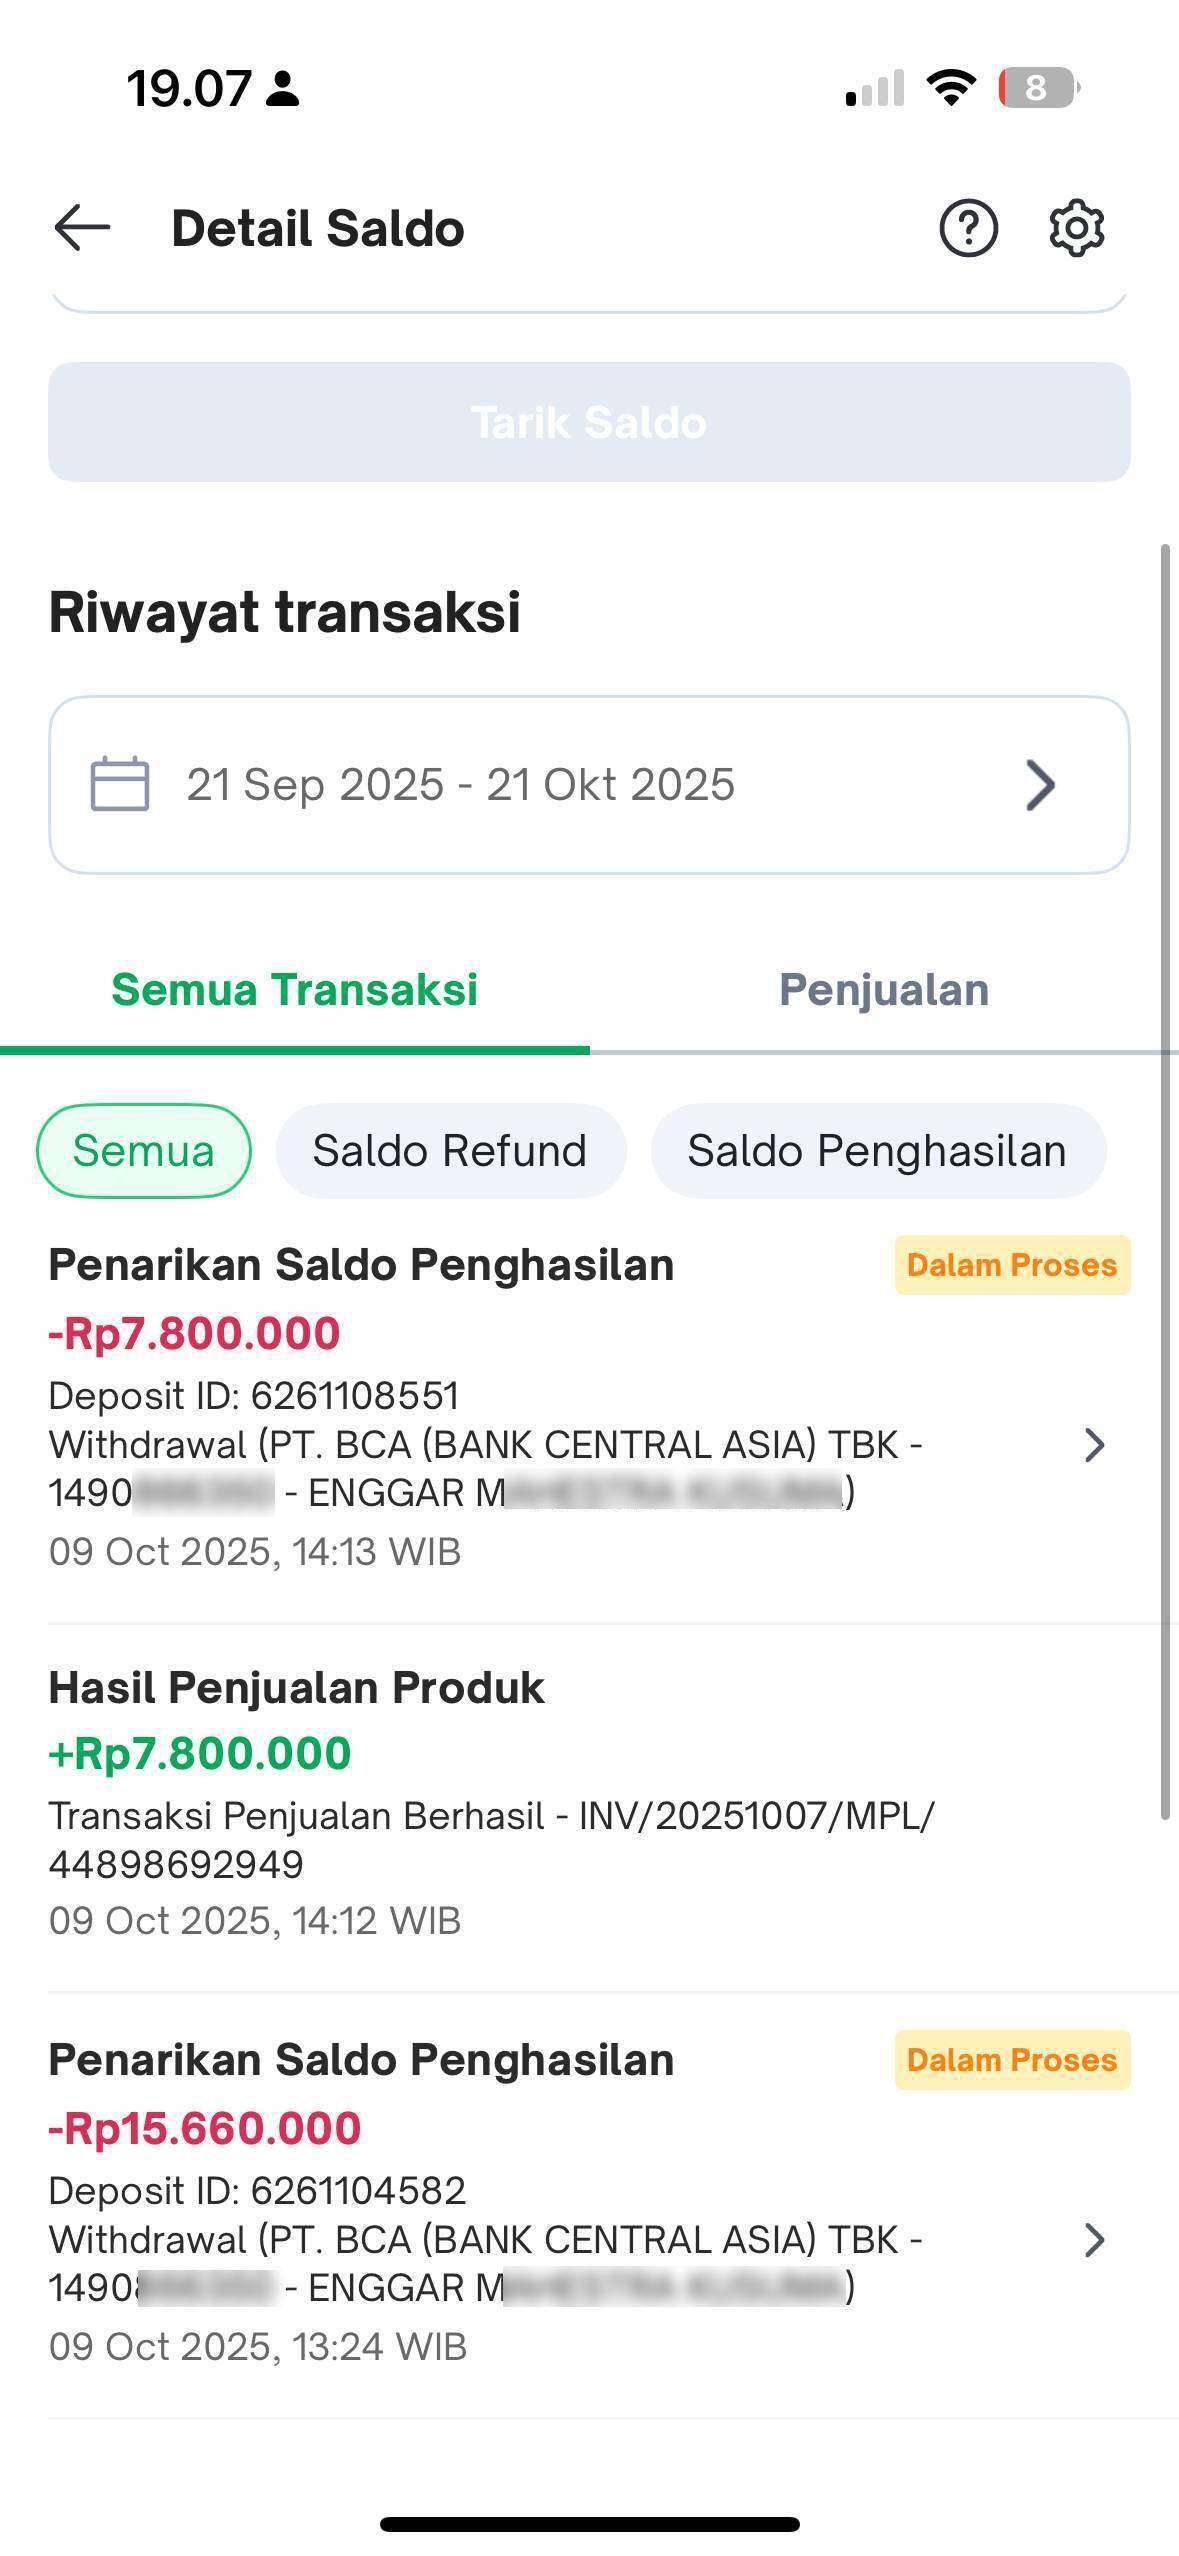This screenshot has width=1179, height=2556.
Task: Tap the battery indicator icon
Action: click(x=1038, y=88)
